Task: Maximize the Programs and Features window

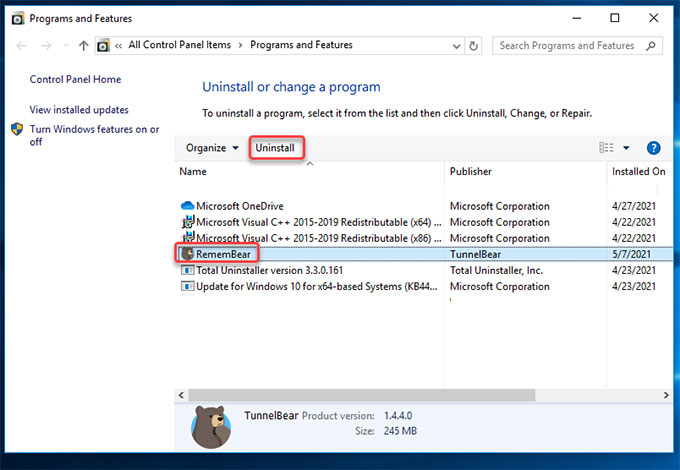Action: 615,18
